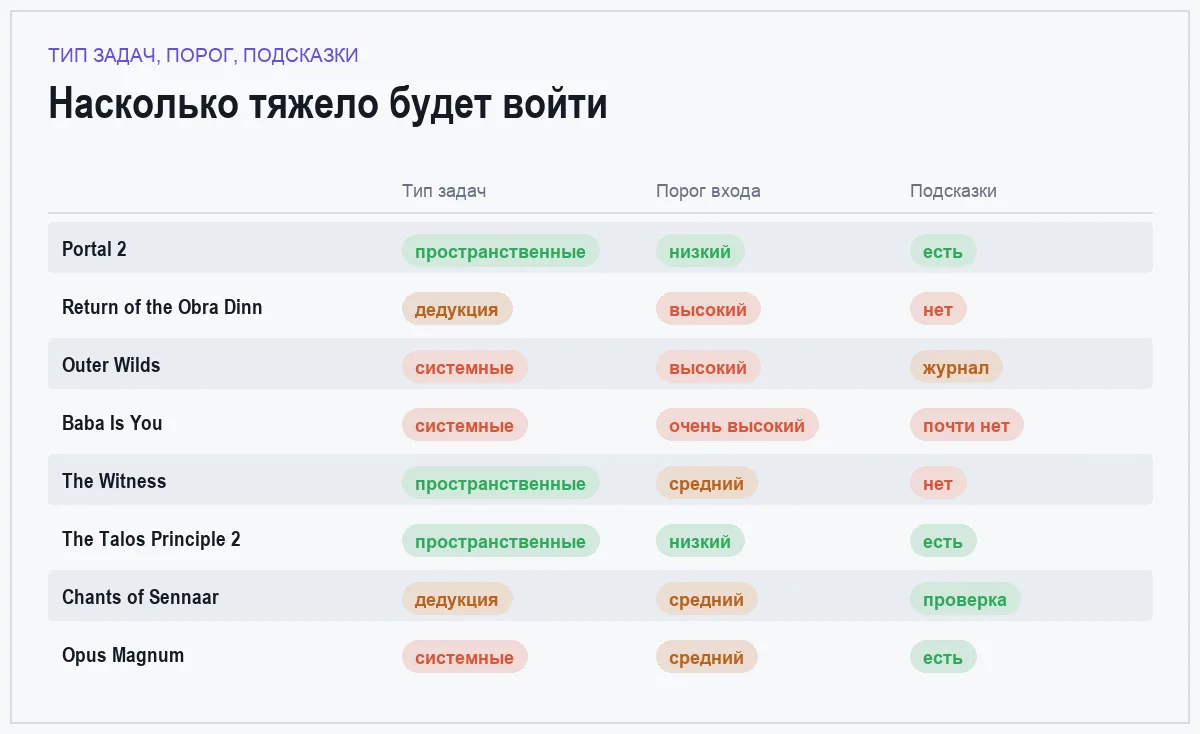Click Portal 2's "низкий" threshold tag

tap(700, 251)
